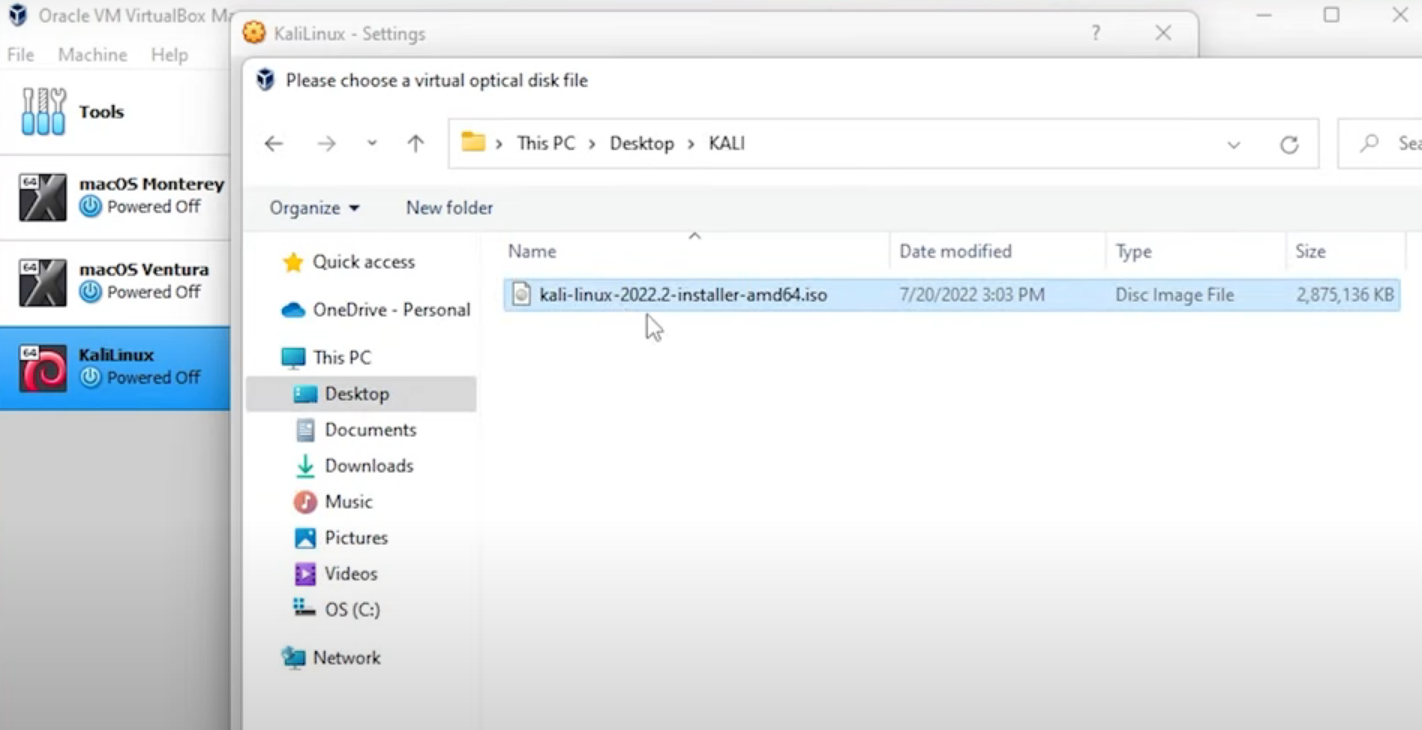The width and height of the screenshot is (1422, 730).
Task: Open the Organize dropdown menu
Action: (314, 208)
